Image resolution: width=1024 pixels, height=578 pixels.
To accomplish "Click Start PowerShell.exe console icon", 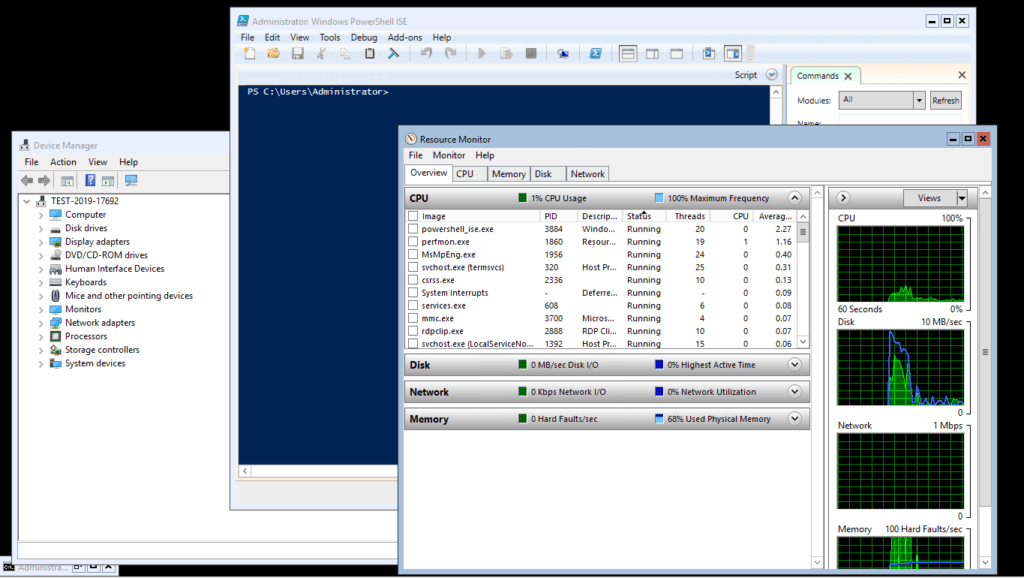I will pyautogui.click(x=596, y=54).
